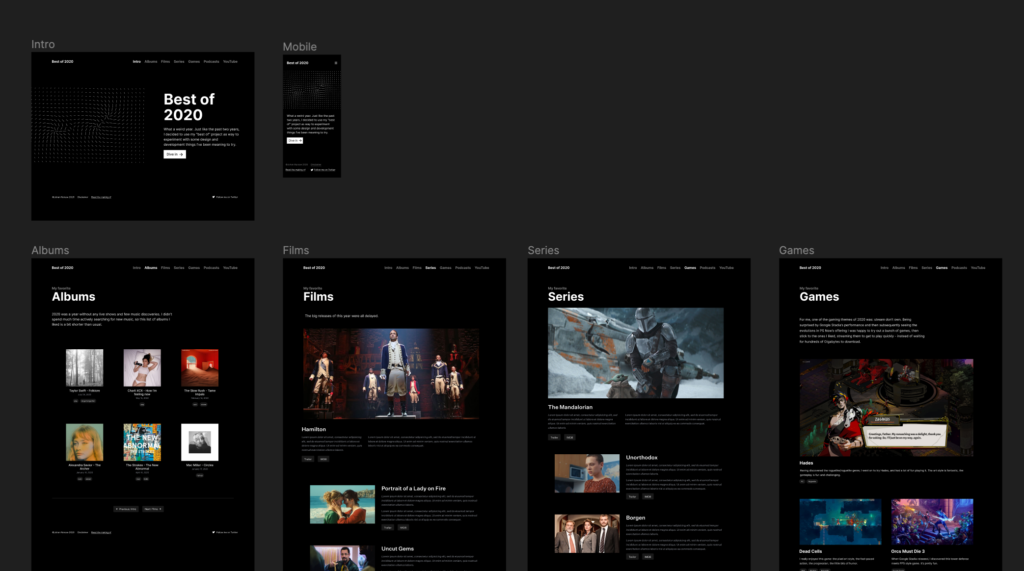1024x571 pixels.
Task: Click Dive in button in Intro frame
Action: pos(174,154)
